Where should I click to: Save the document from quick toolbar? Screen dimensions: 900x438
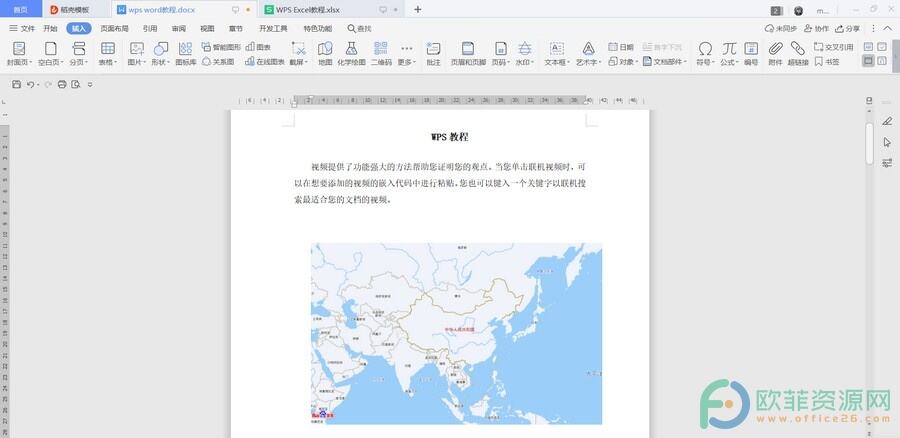pyautogui.click(x=16, y=84)
